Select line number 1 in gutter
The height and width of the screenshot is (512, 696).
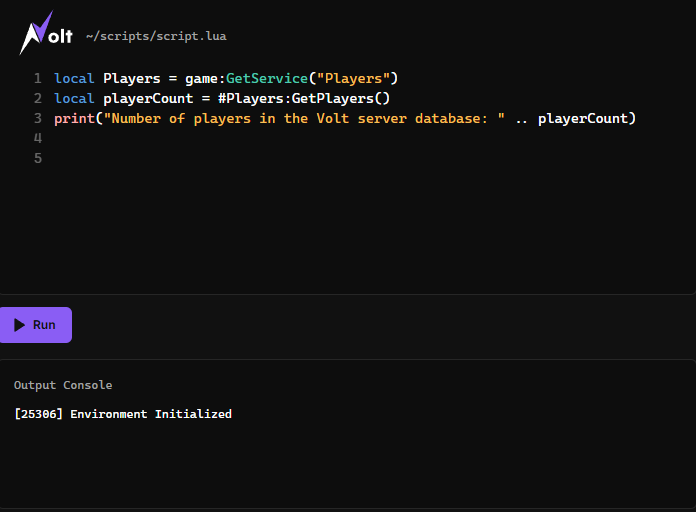tap(37, 78)
